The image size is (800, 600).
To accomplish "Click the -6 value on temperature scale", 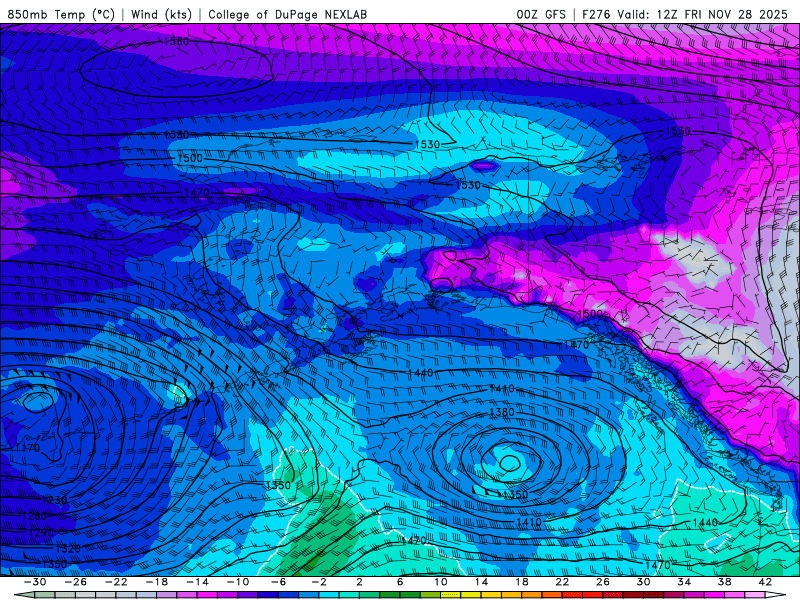I will (x=278, y=582).
